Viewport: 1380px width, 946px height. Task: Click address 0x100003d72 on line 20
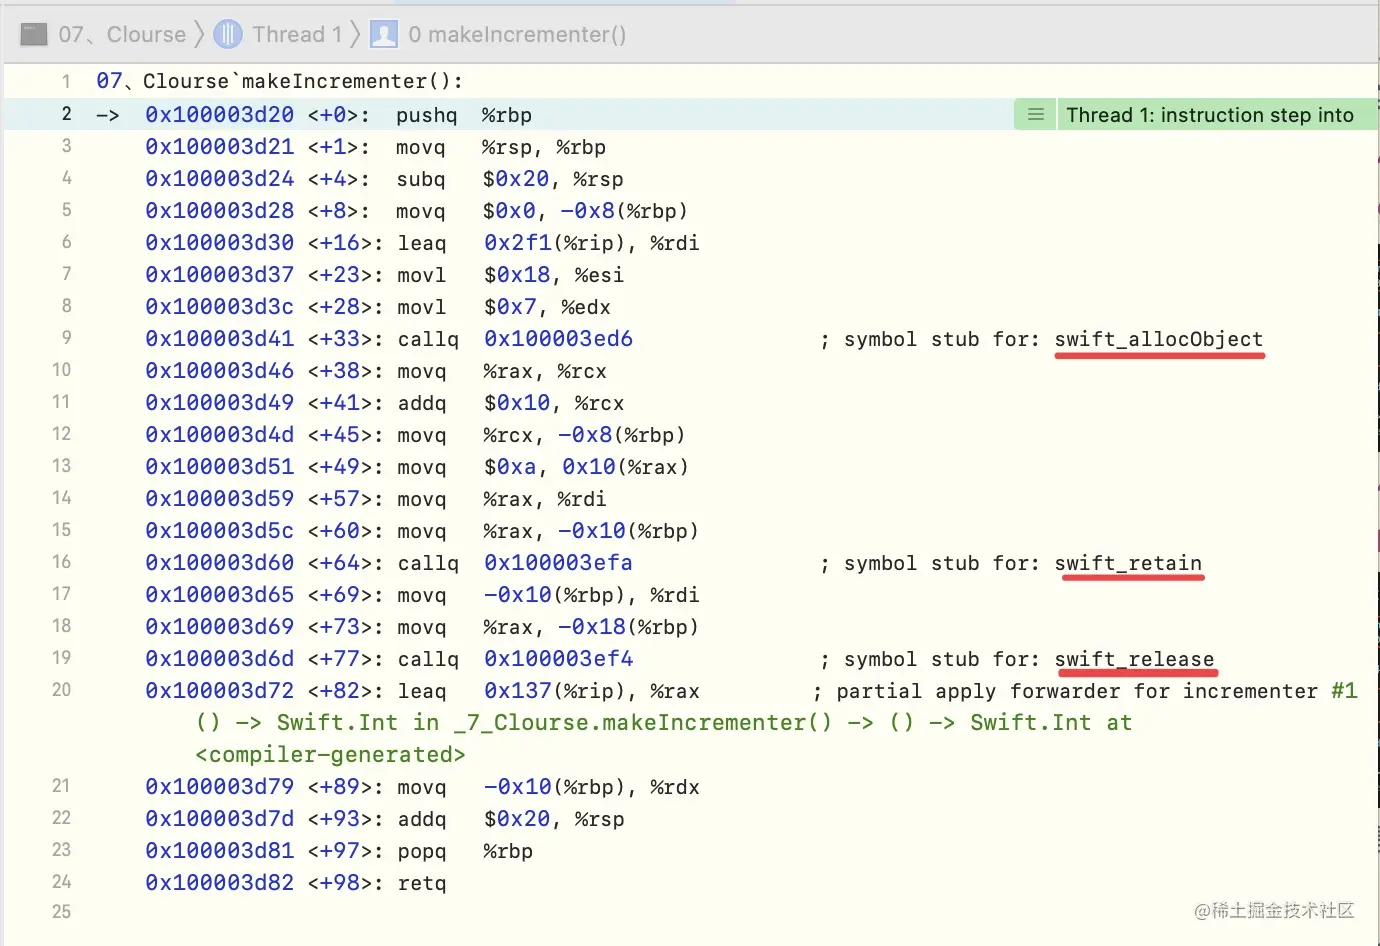(220, 691)
